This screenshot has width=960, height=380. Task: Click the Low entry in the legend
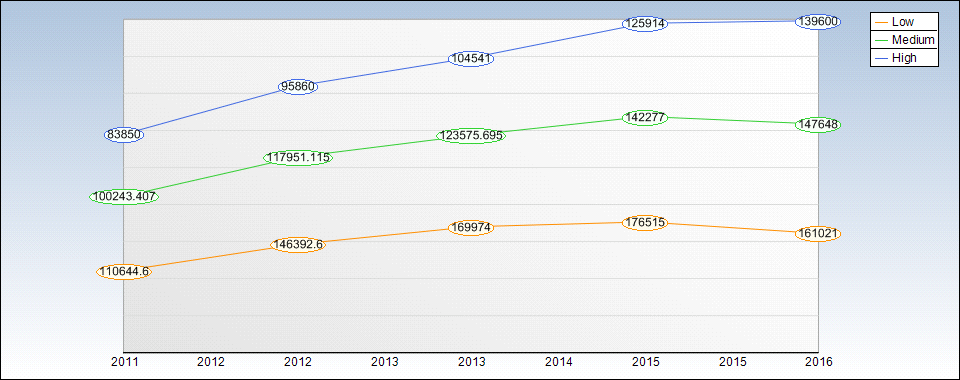[x=904, y=22]
